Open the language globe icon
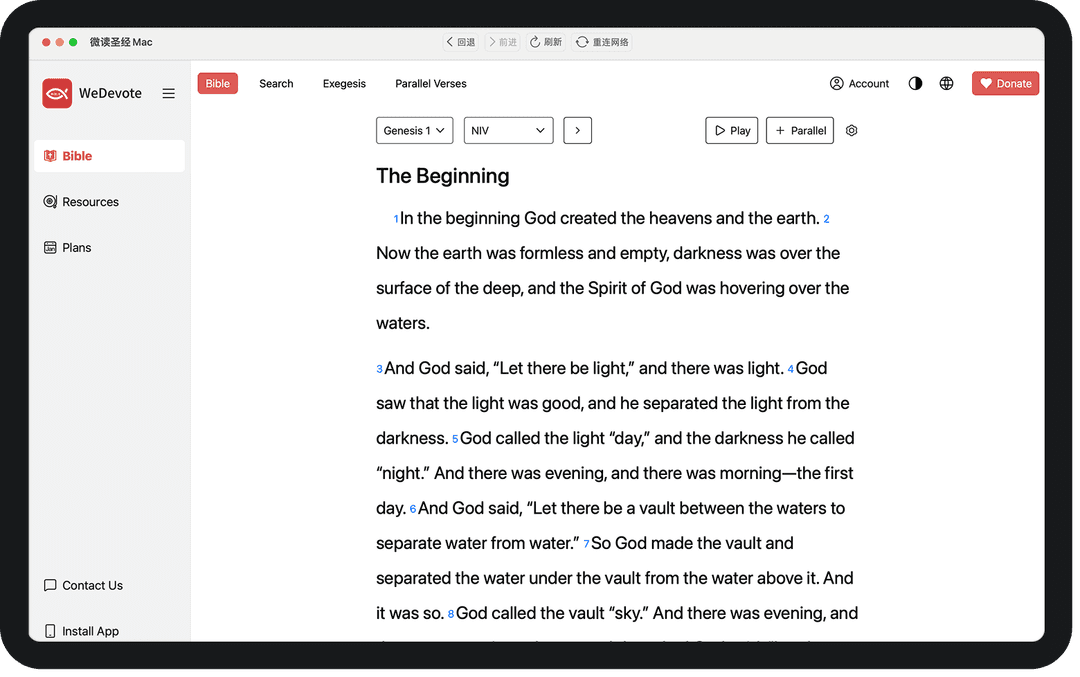1080x677 pixels. 946,84
